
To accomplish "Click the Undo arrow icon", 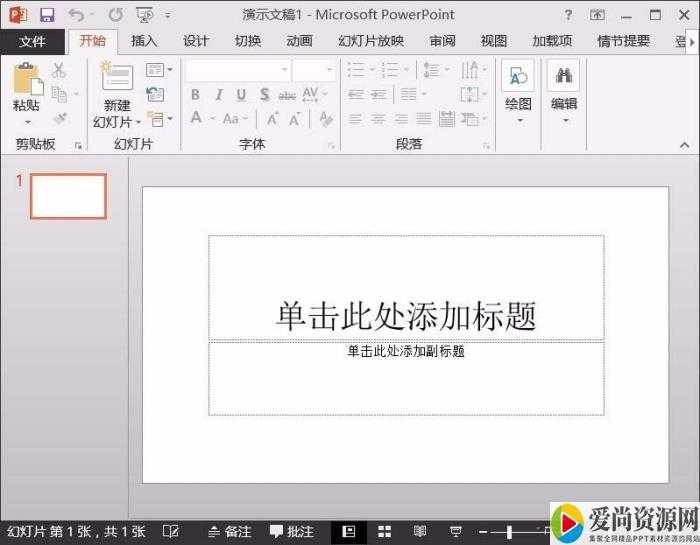I will [x=76, y=16].
